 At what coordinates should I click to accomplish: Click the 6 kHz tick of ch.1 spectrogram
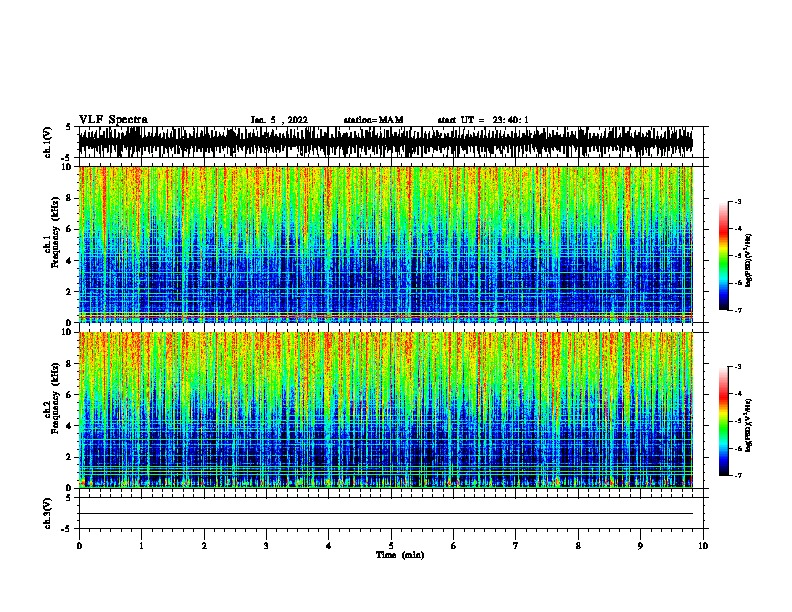click(x=71, y=229)
